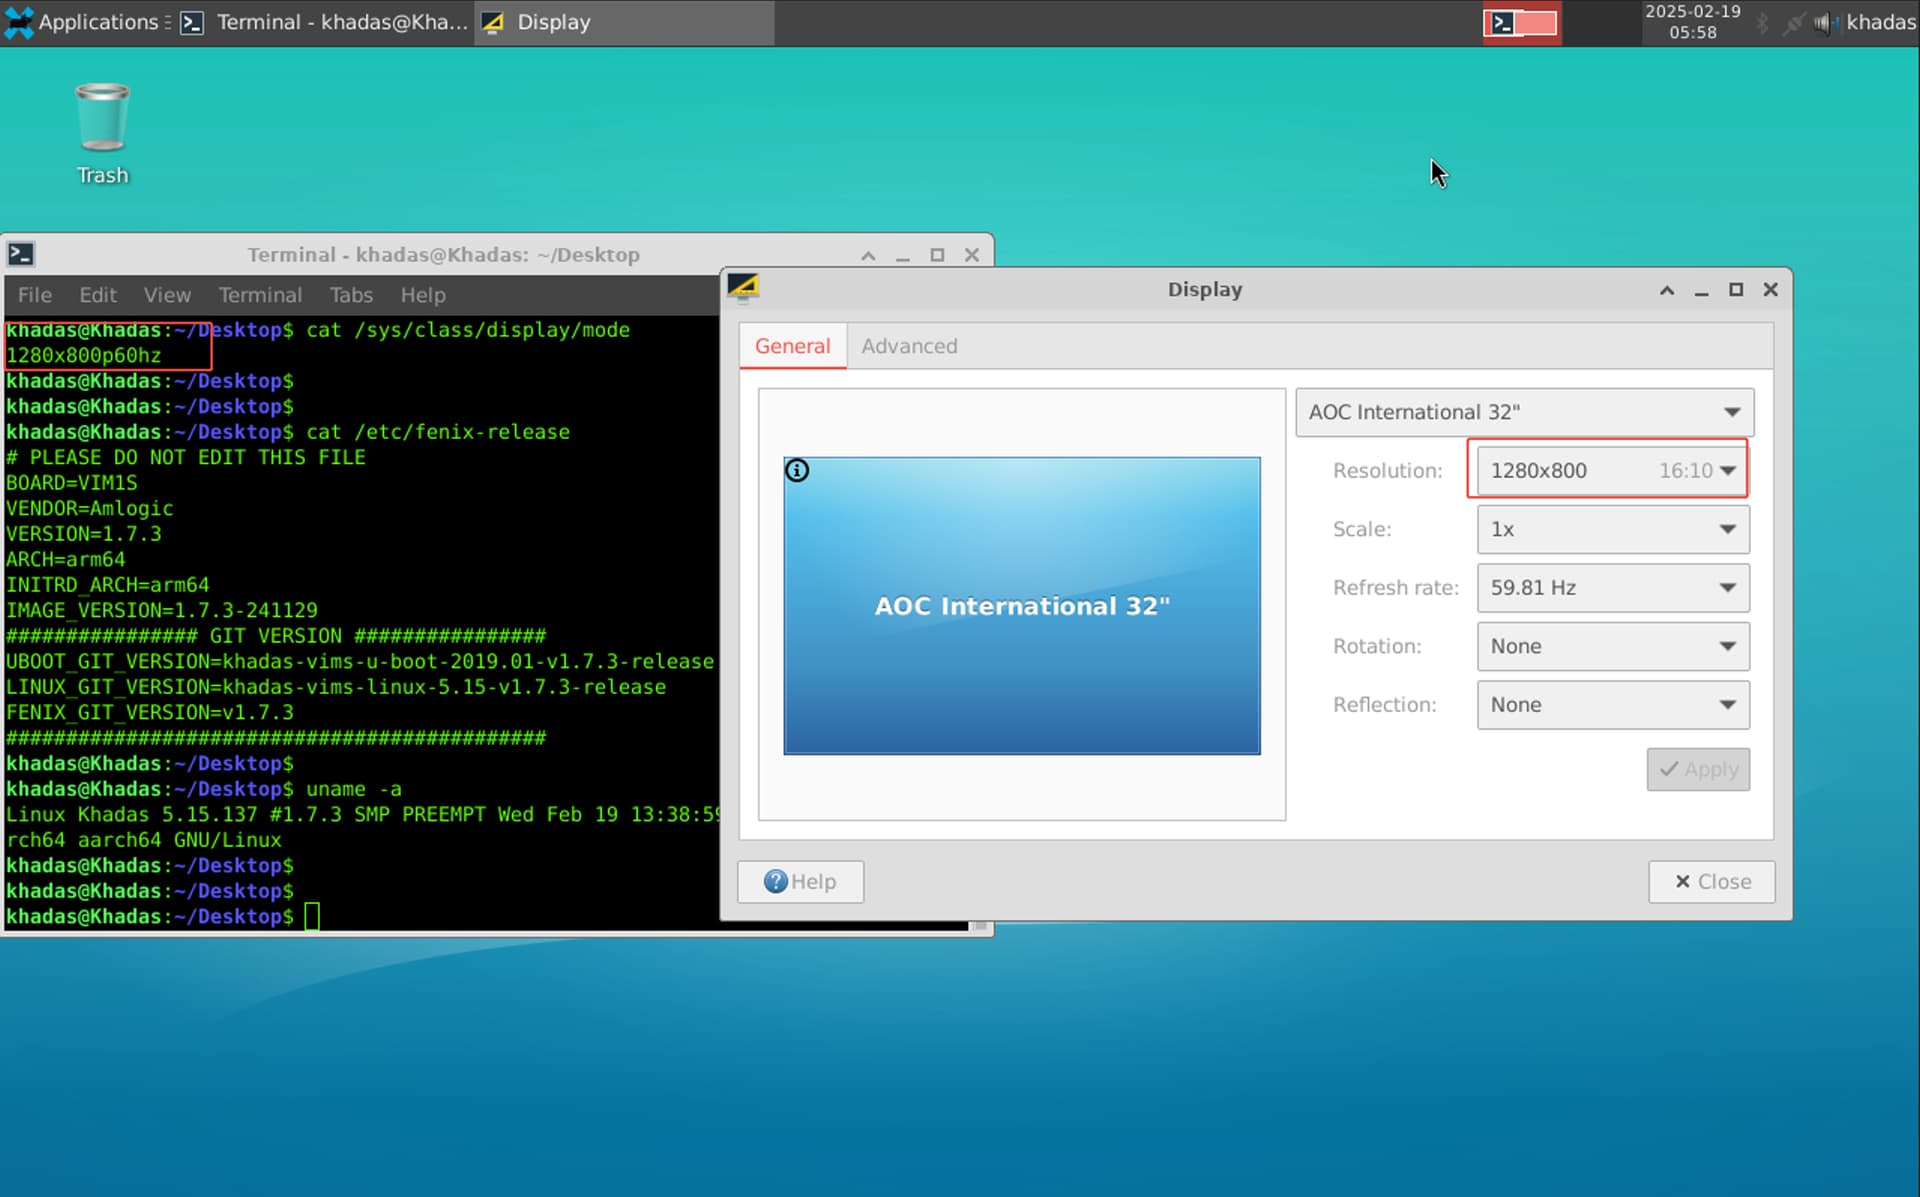Image resolution: width=1920 pixels, height=1197 pixels.
Task: Switch to Display taskbar window button
Action: point(623,22)
